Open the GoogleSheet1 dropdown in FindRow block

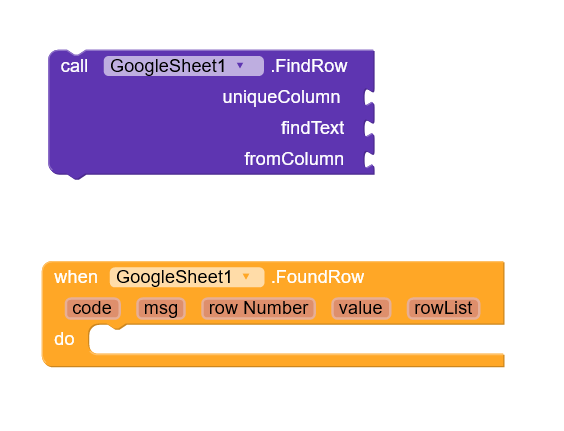(x=183, y=66)
